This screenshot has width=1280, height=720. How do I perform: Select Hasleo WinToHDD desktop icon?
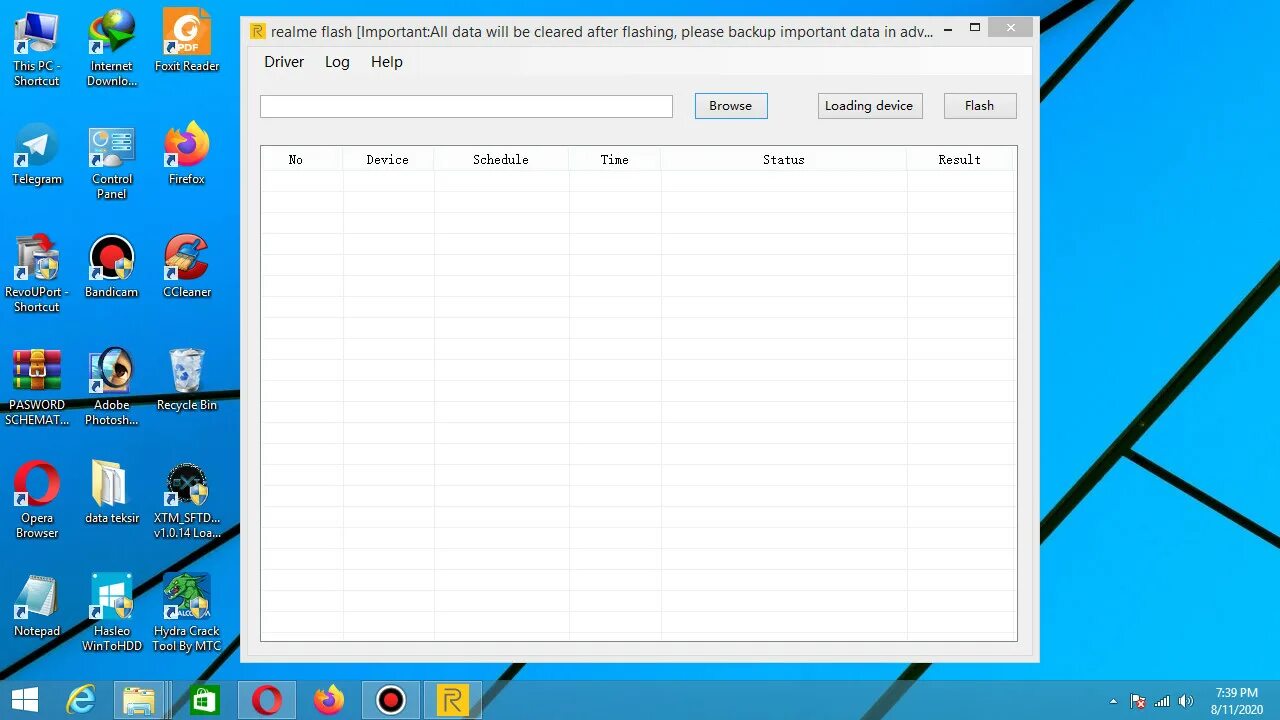coord(112,614)
